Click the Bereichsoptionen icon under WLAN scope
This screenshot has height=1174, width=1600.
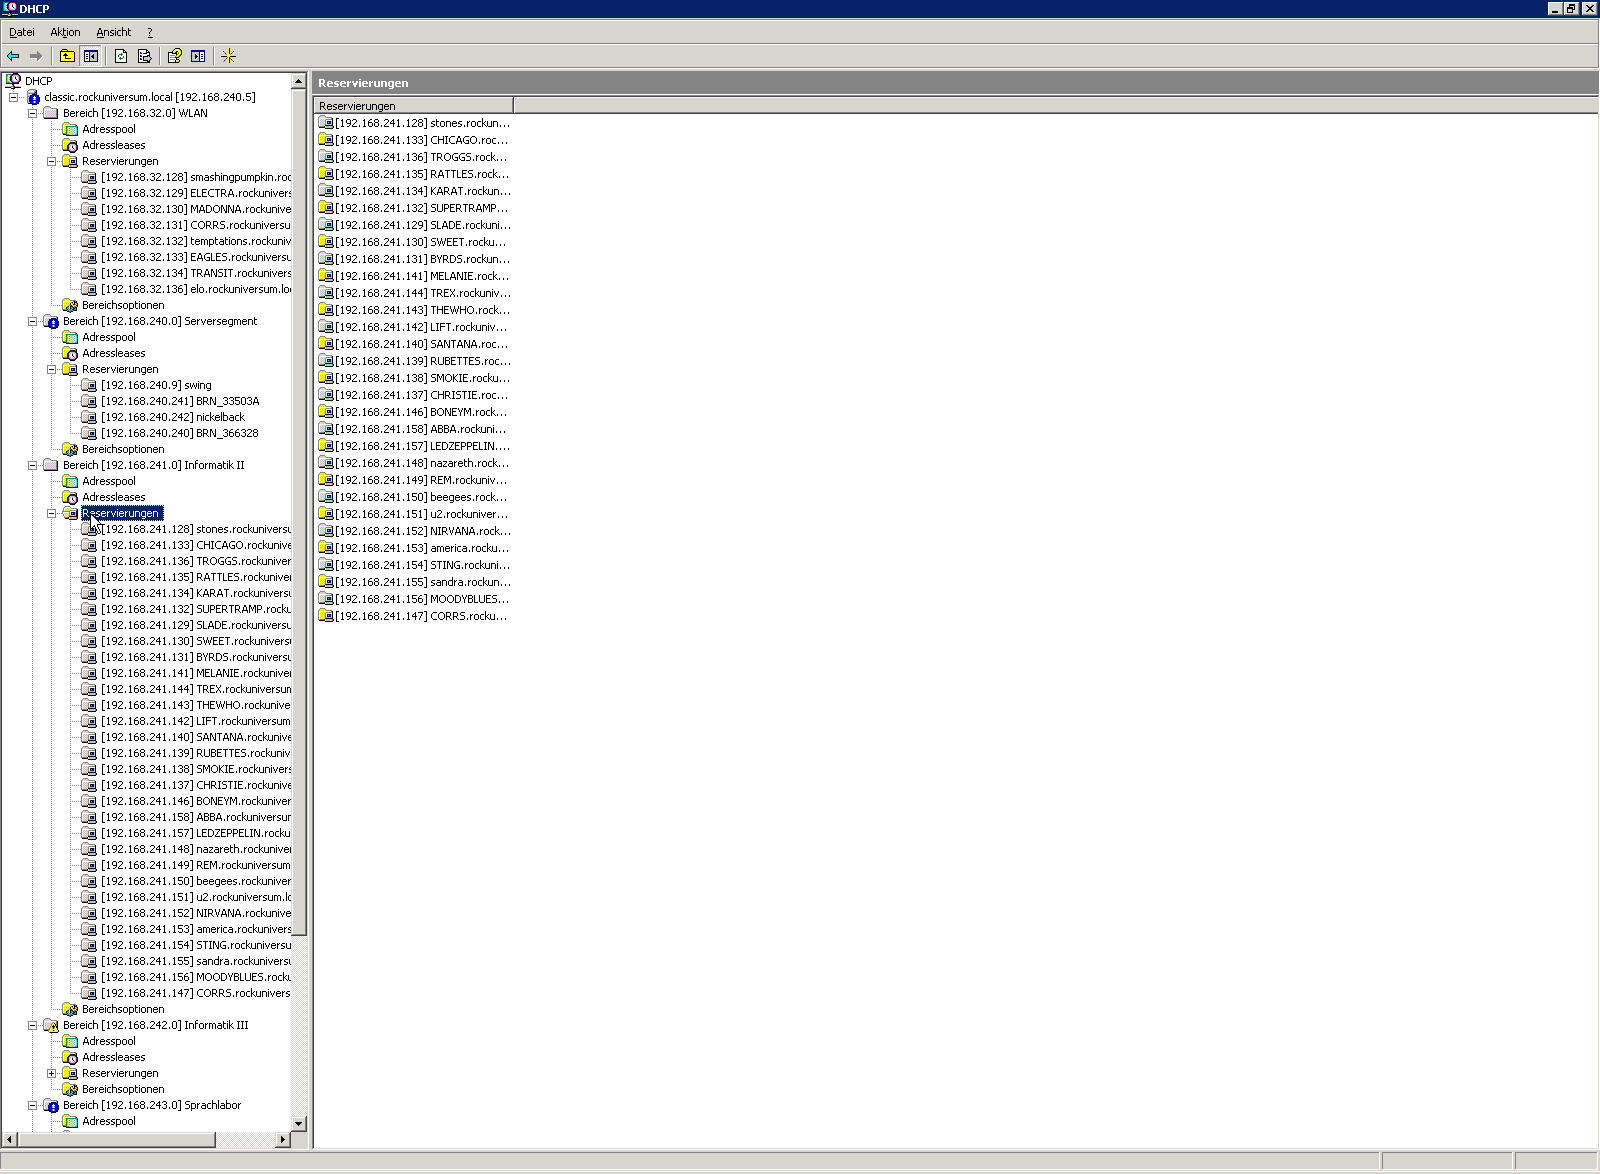pos(70,305)
